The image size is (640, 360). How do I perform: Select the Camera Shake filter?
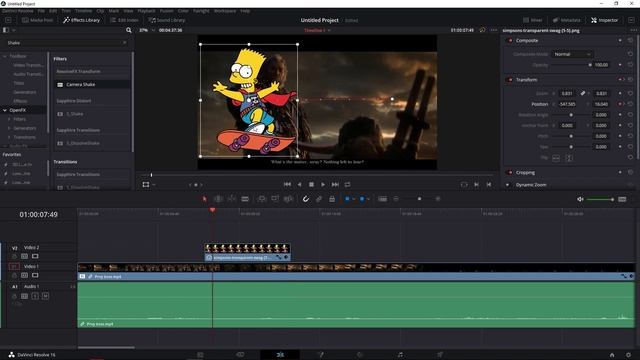(92, 84)
